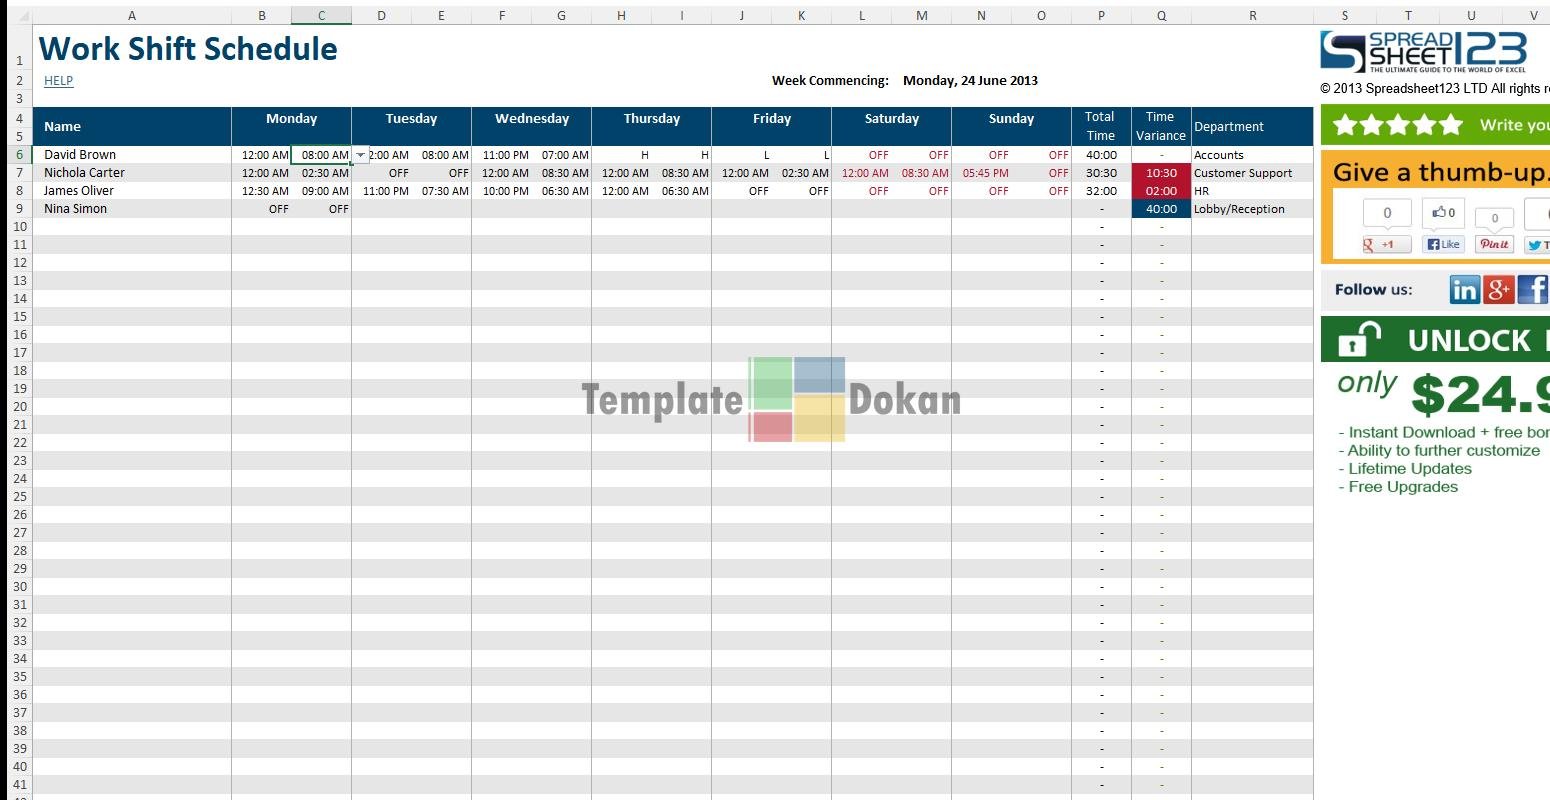Select row 6 header

click(x=20, y=155)
